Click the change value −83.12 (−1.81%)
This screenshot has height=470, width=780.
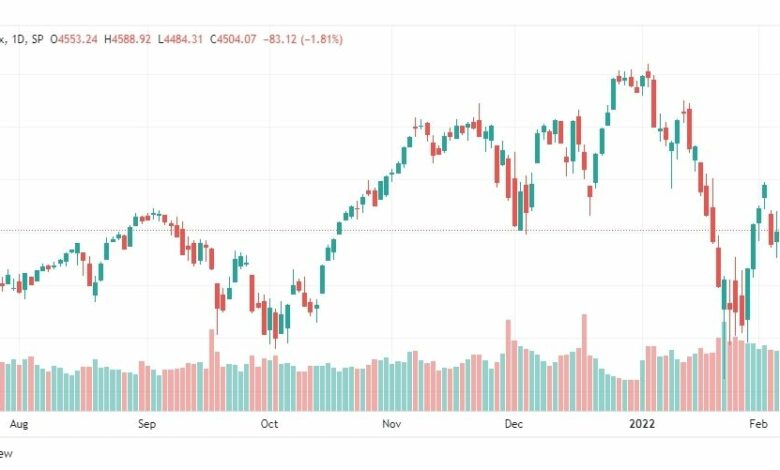click(302, 39)
